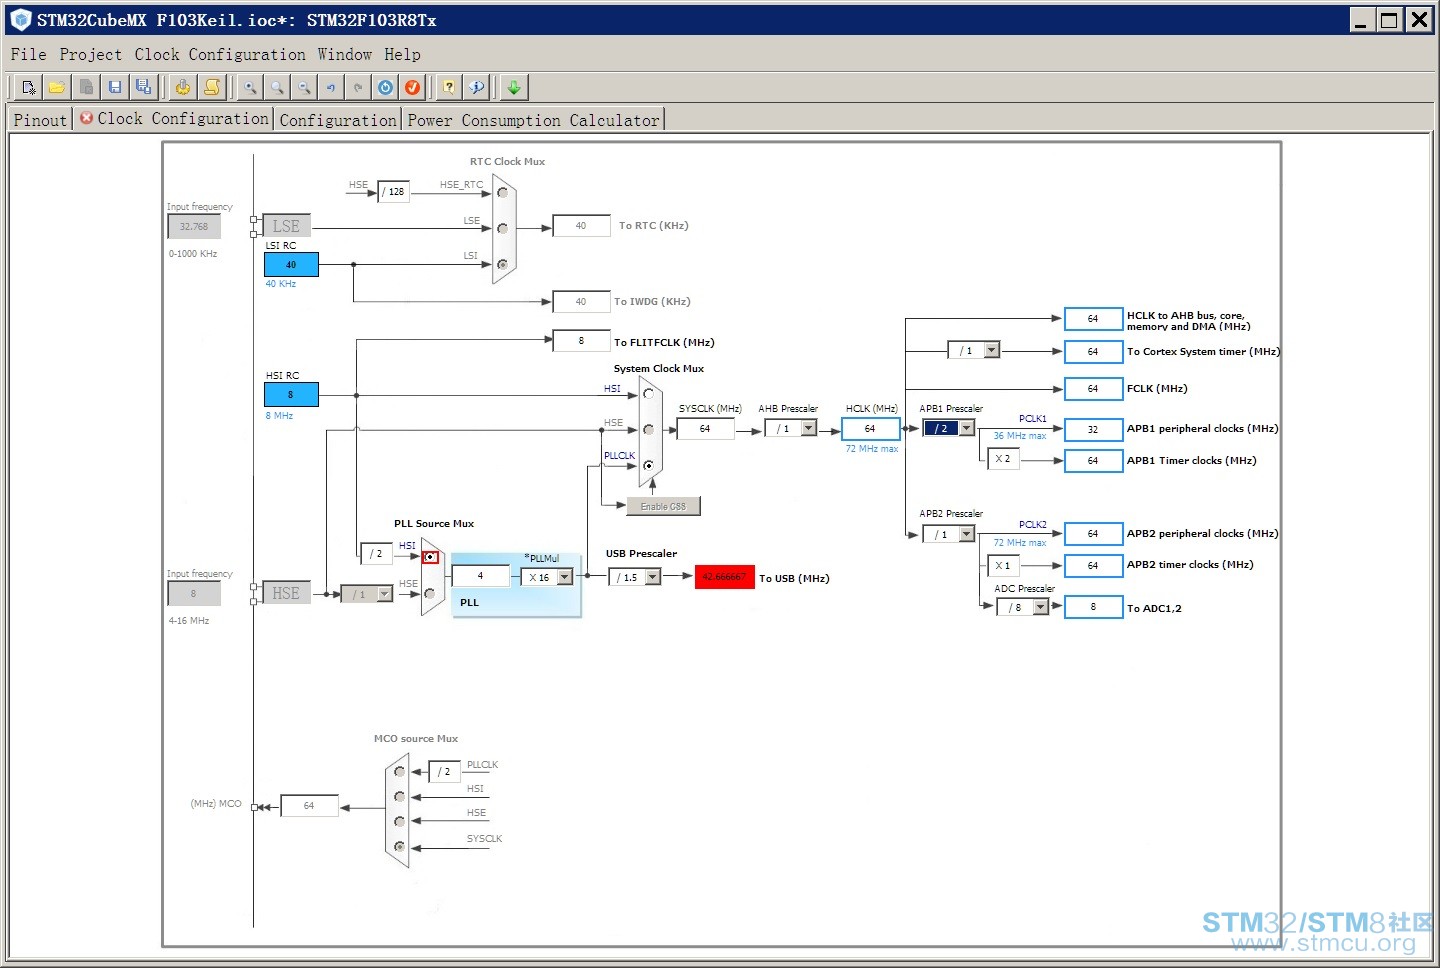Image resolution: width=1440 pixels, height=968 pixels.
Task: Click the Save Project floppy icon
Action: coord(115,88)
